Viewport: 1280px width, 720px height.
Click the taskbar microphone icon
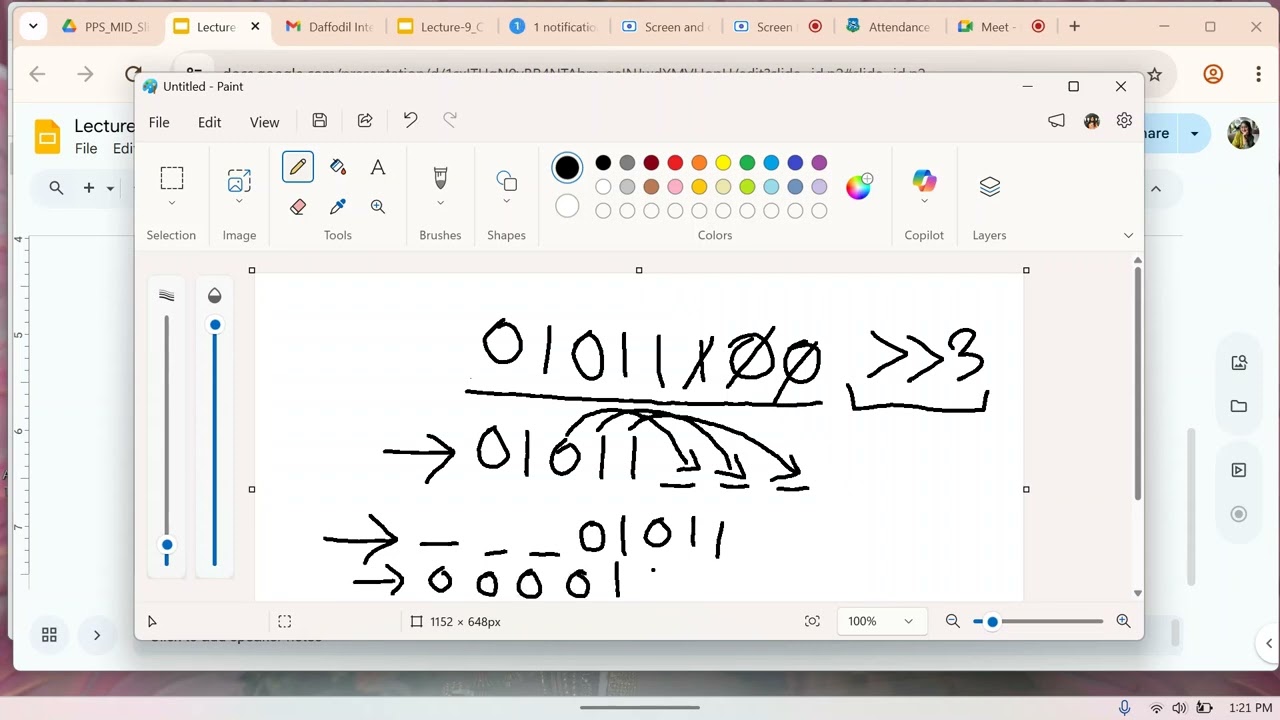tap(1125, 708)
